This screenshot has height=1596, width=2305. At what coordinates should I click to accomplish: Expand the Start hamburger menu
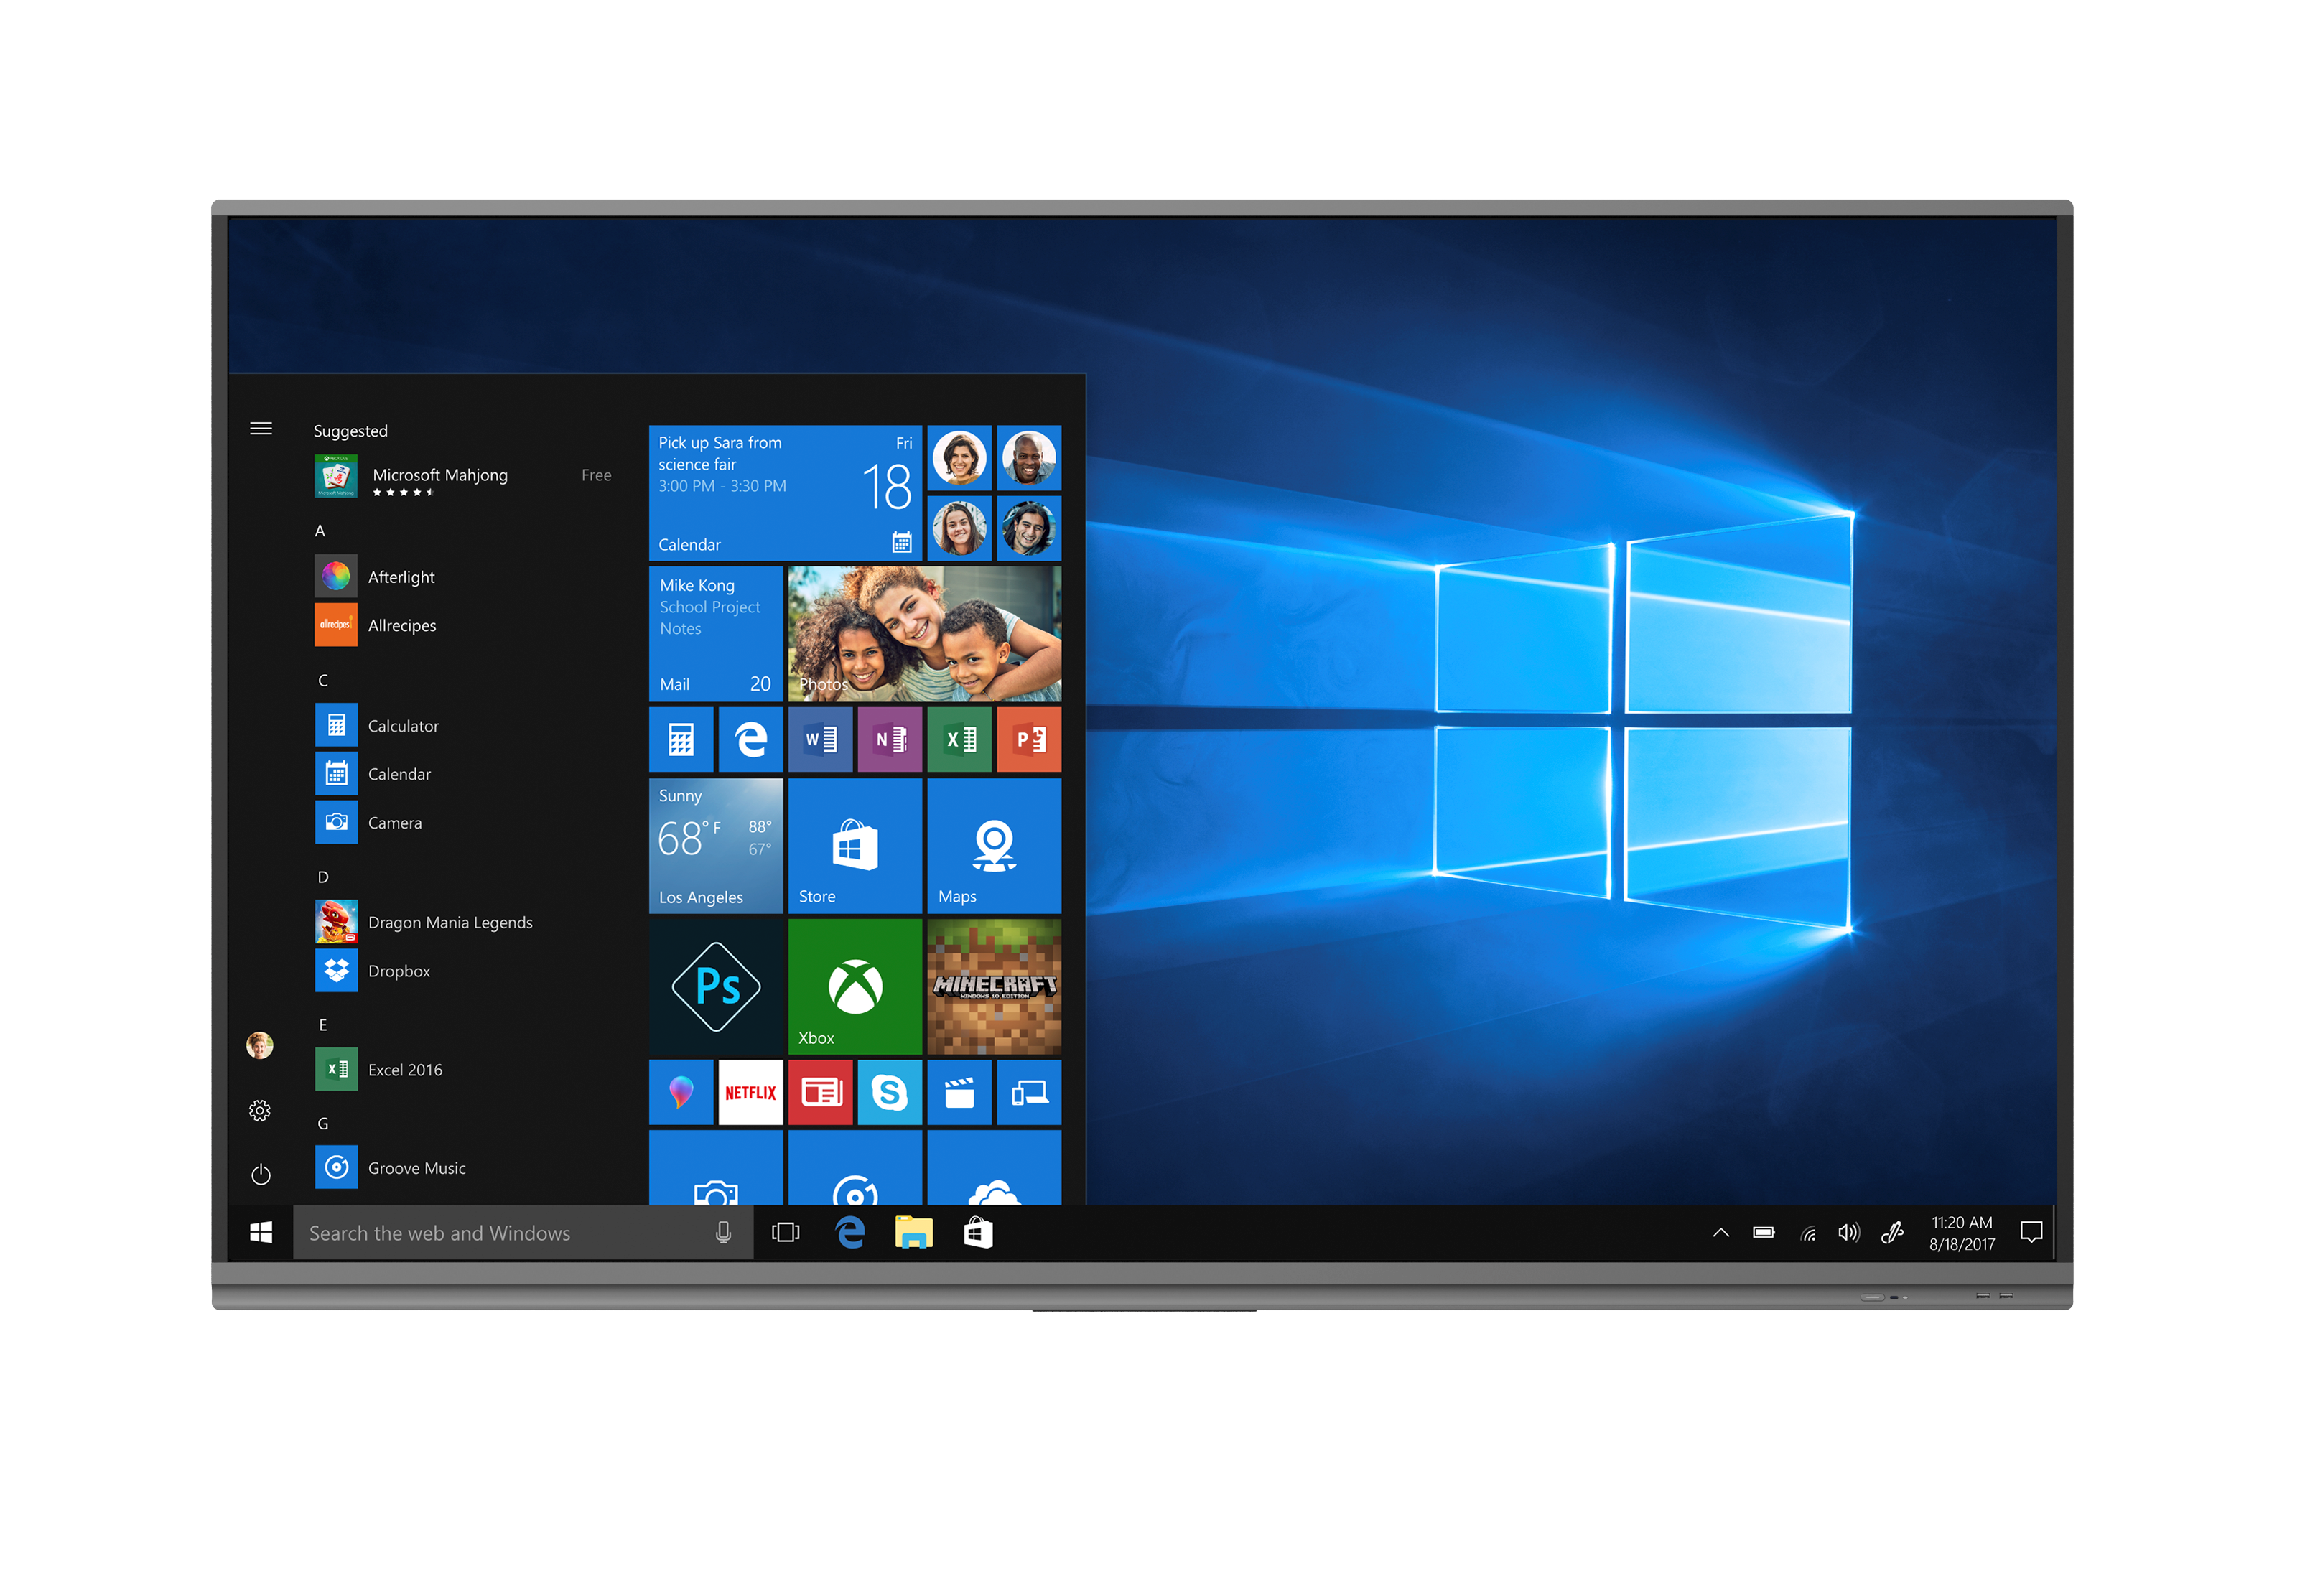(261, 429)
